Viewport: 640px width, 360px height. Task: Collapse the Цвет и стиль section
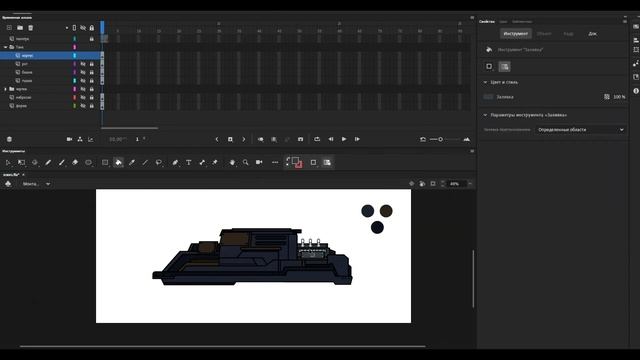tap(485, 82)
